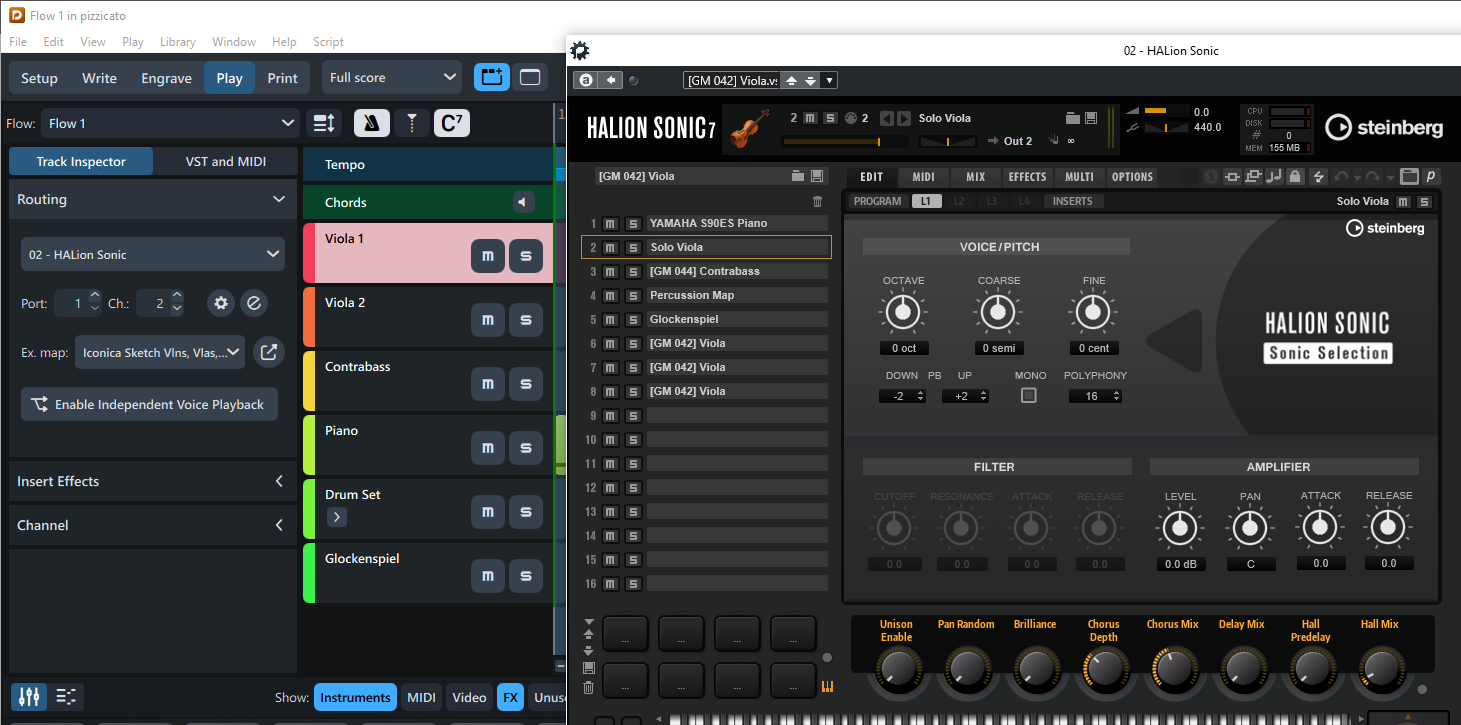Solo slot 4 Percussion Map

(x=632, y=295)
